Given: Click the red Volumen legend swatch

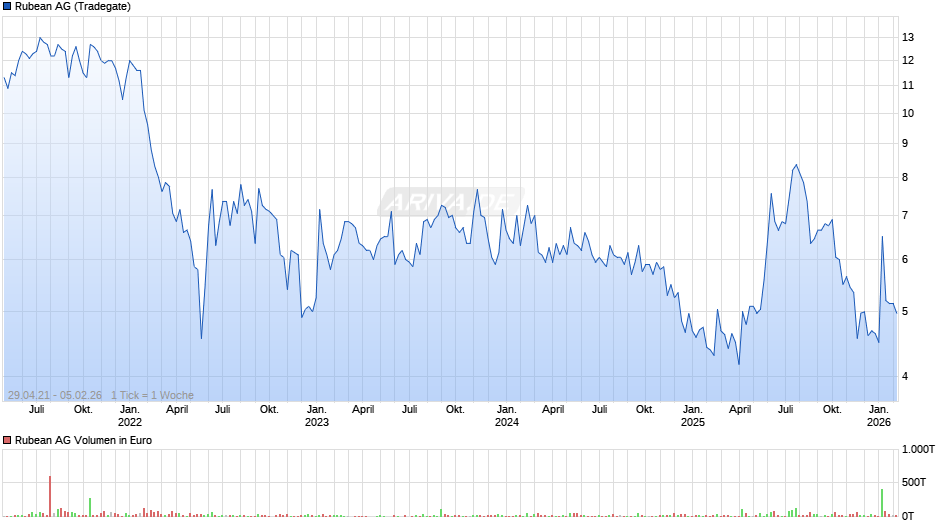Looking at the screenshot, I should pyautogui.click(x=7, y=440).
